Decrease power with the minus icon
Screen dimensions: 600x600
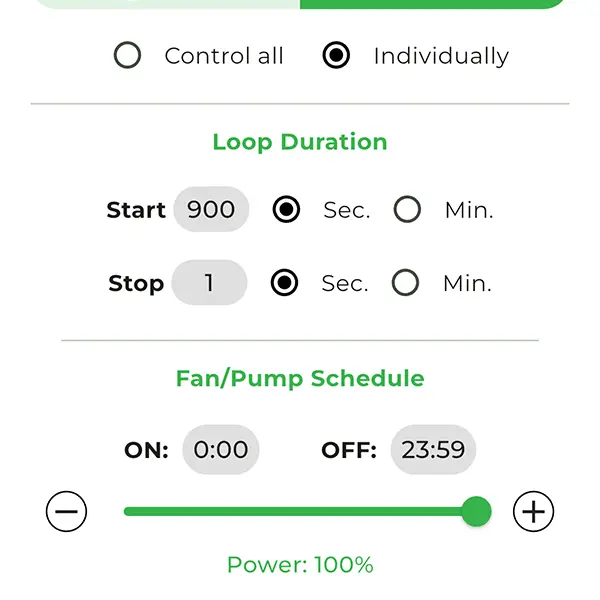click(67, 512)
